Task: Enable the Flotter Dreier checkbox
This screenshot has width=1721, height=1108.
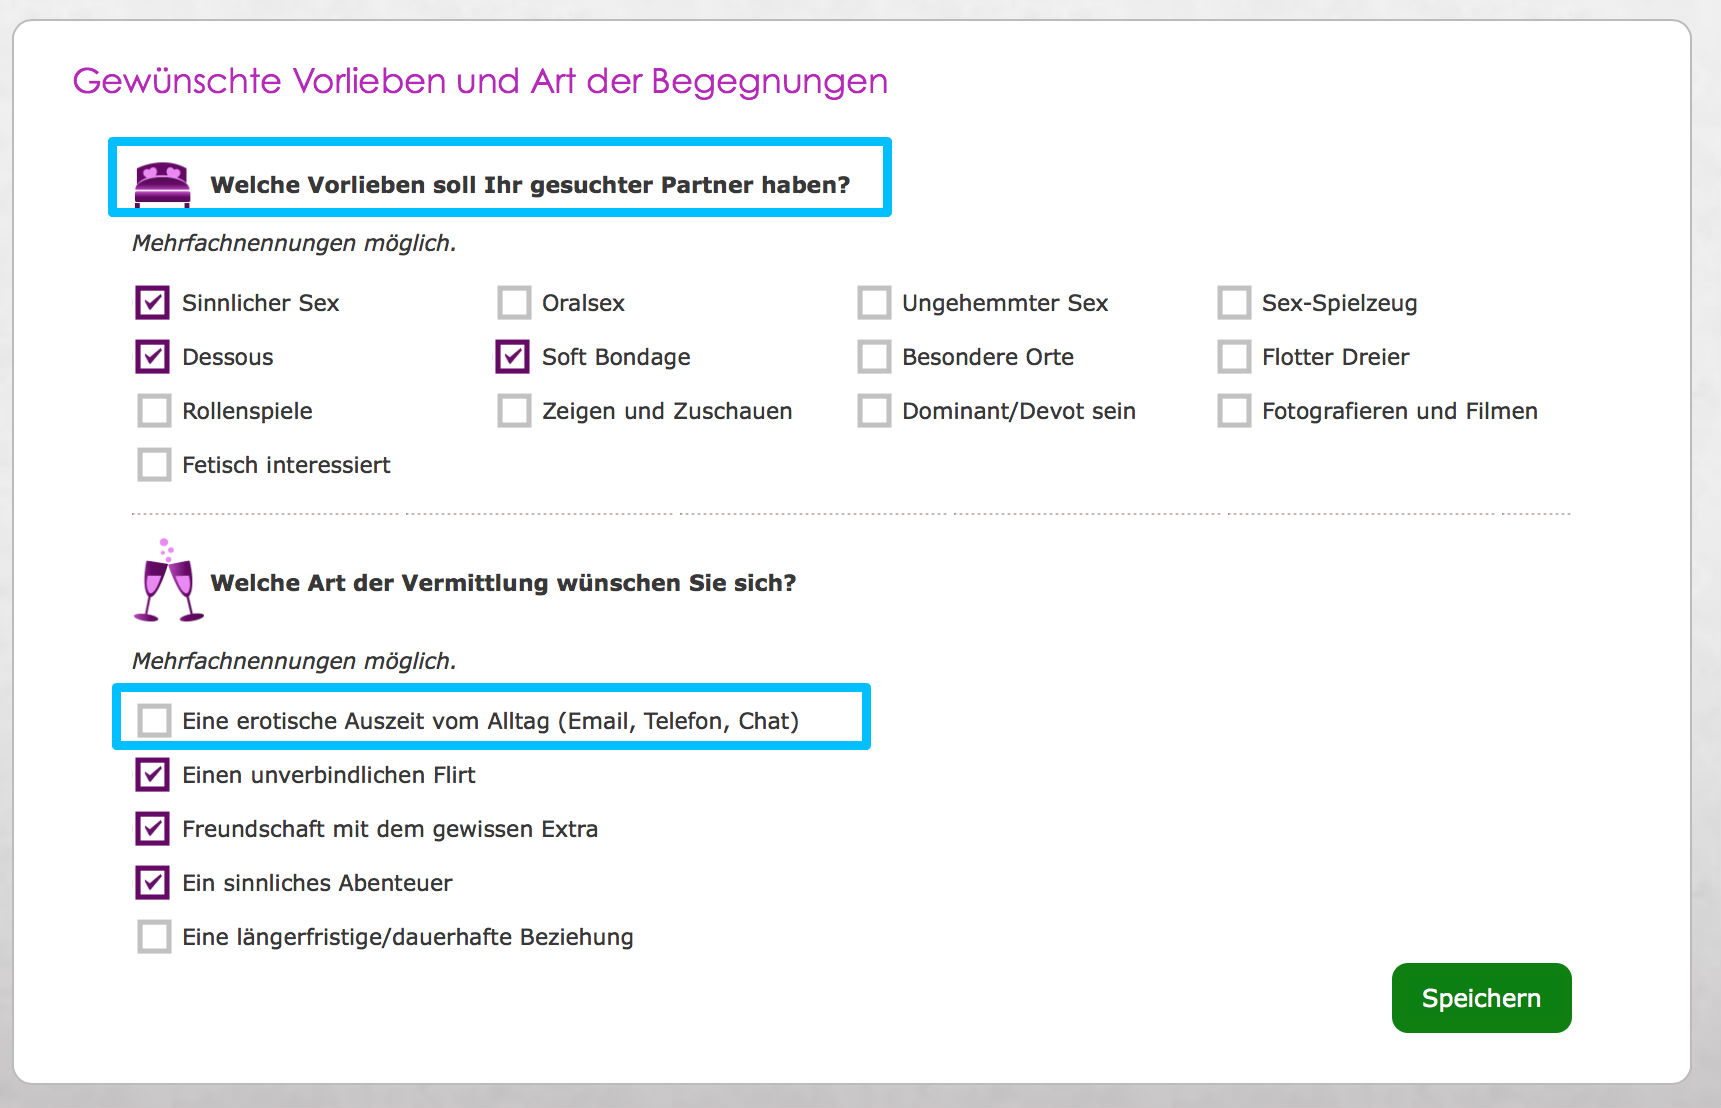Action: tap(1234, 356)
